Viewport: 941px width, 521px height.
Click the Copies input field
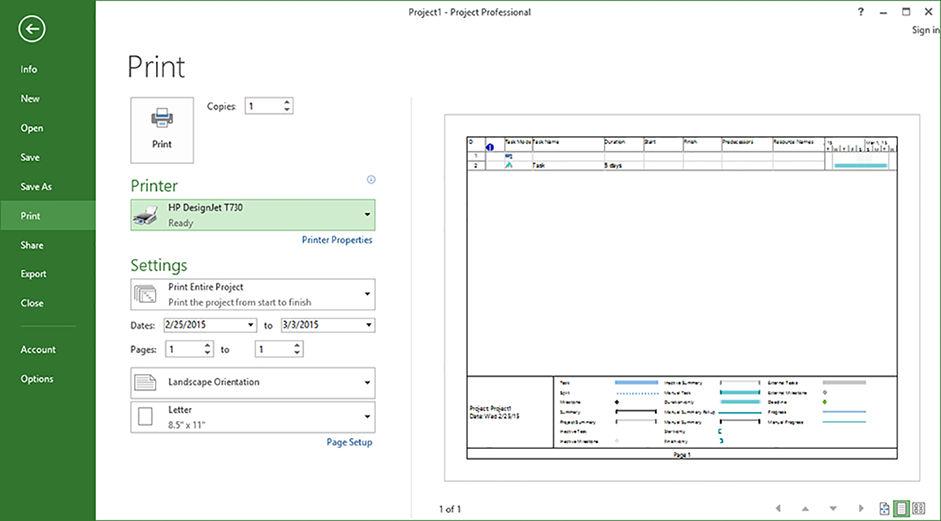263,106
